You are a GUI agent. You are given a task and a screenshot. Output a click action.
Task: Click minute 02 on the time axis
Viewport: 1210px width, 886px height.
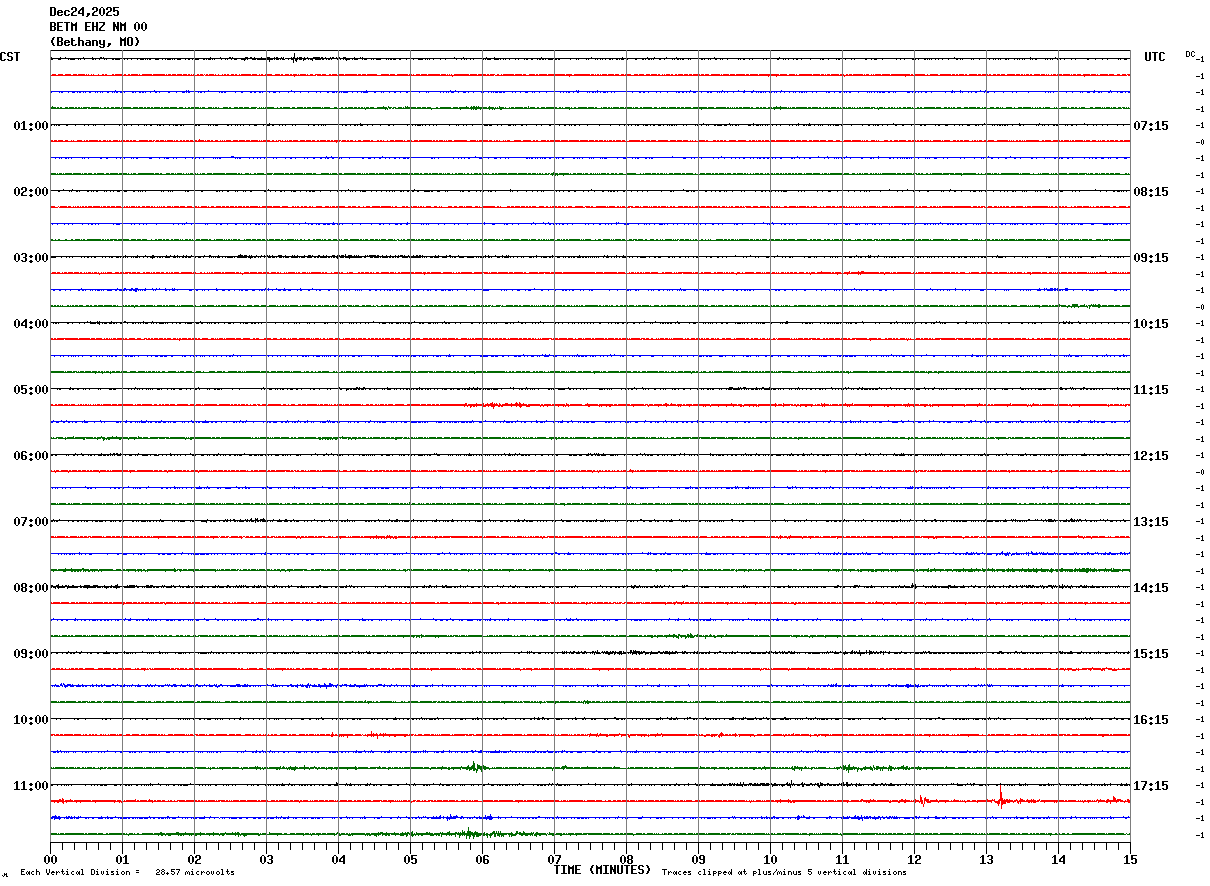click(194, 859)
